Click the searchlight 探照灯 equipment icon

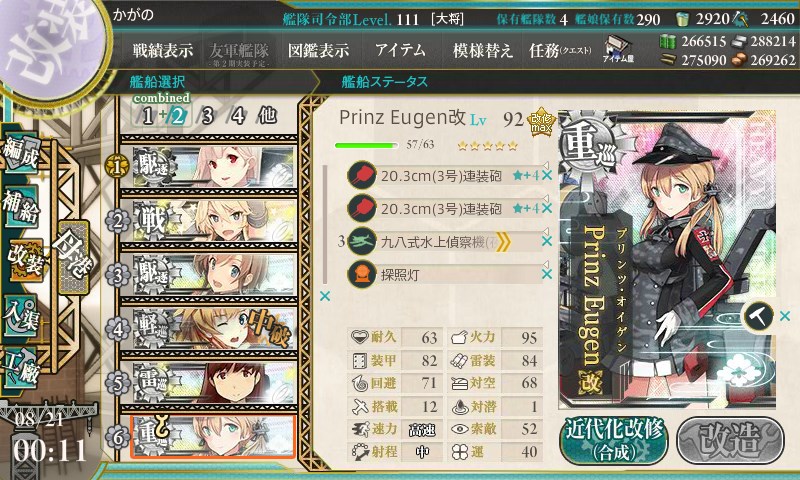click(362, 274)
